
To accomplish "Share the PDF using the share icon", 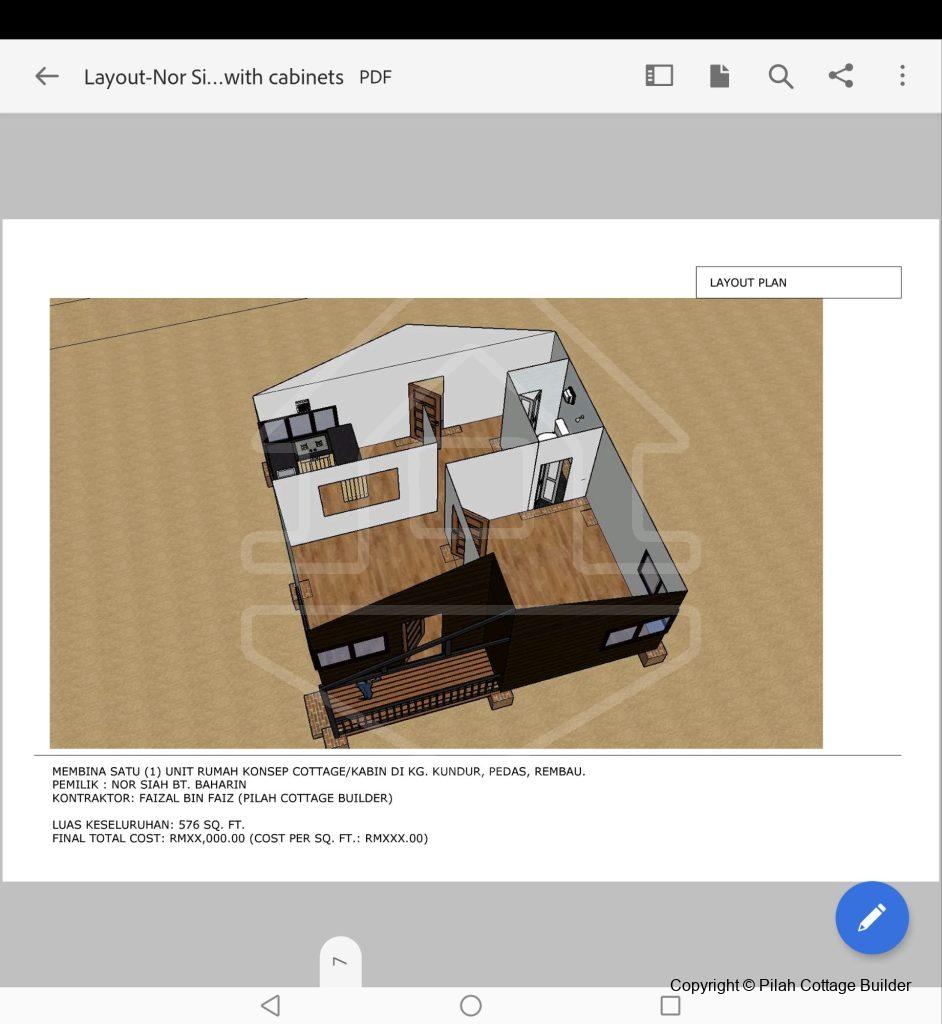I will point(841,76).
